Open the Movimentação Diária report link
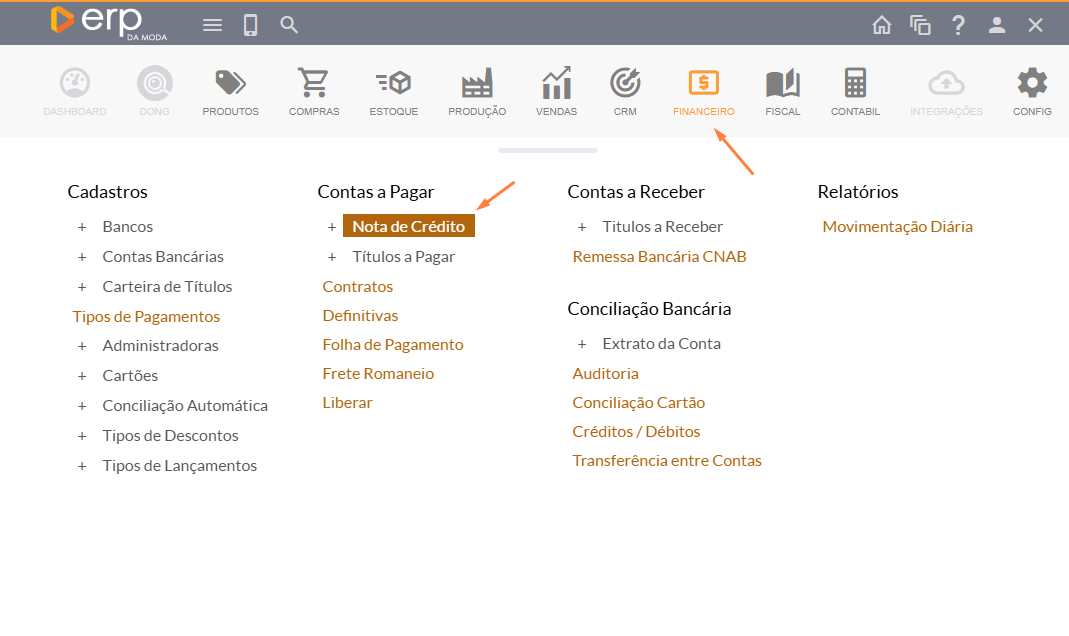 (897, 227)
